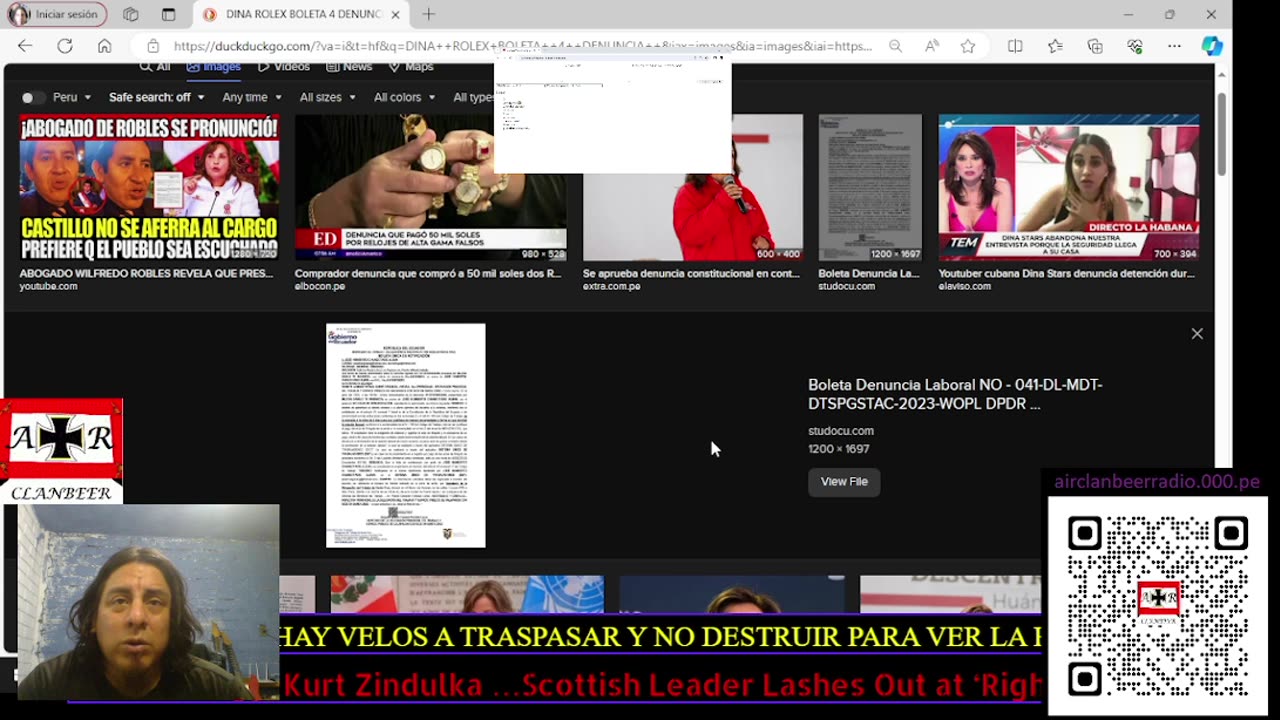The height and width of the screenshot is (720, 1280).
Task: Open the zoom magnifier in address bar
Action: [x=895, y=46]
